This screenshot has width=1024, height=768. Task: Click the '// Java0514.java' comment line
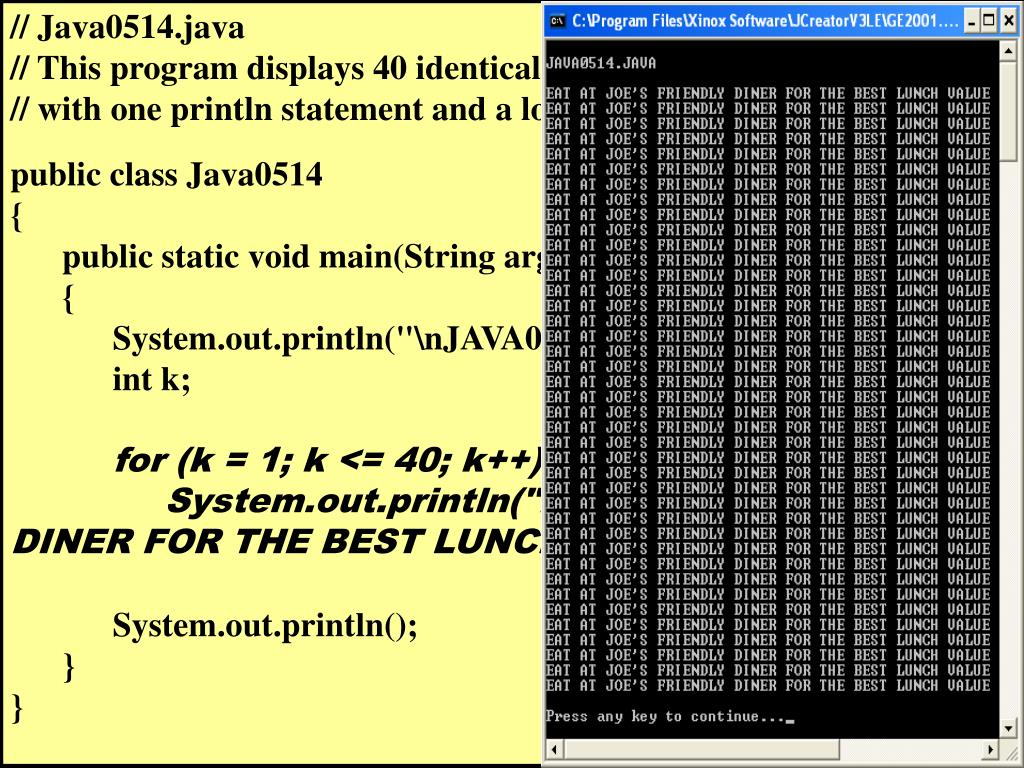click(127, 28)
